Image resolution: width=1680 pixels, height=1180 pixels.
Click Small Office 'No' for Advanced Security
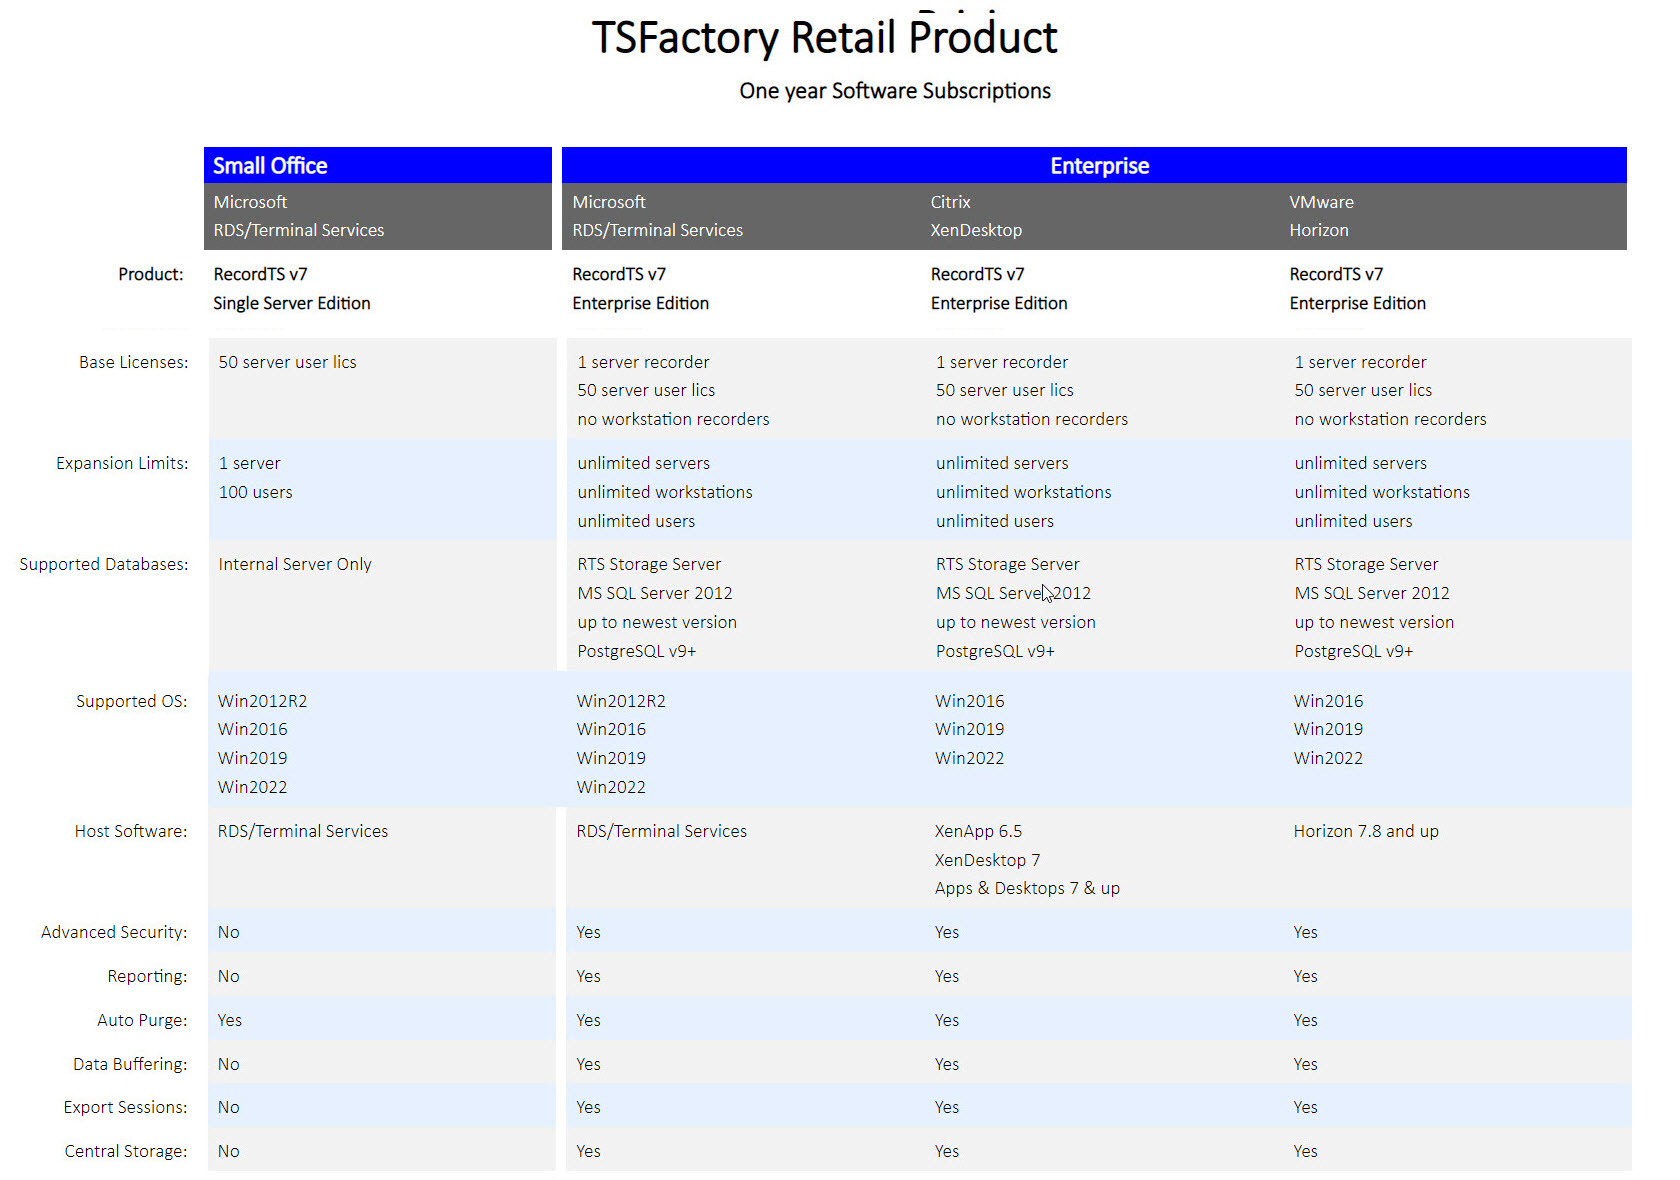[x=229, y=932]
